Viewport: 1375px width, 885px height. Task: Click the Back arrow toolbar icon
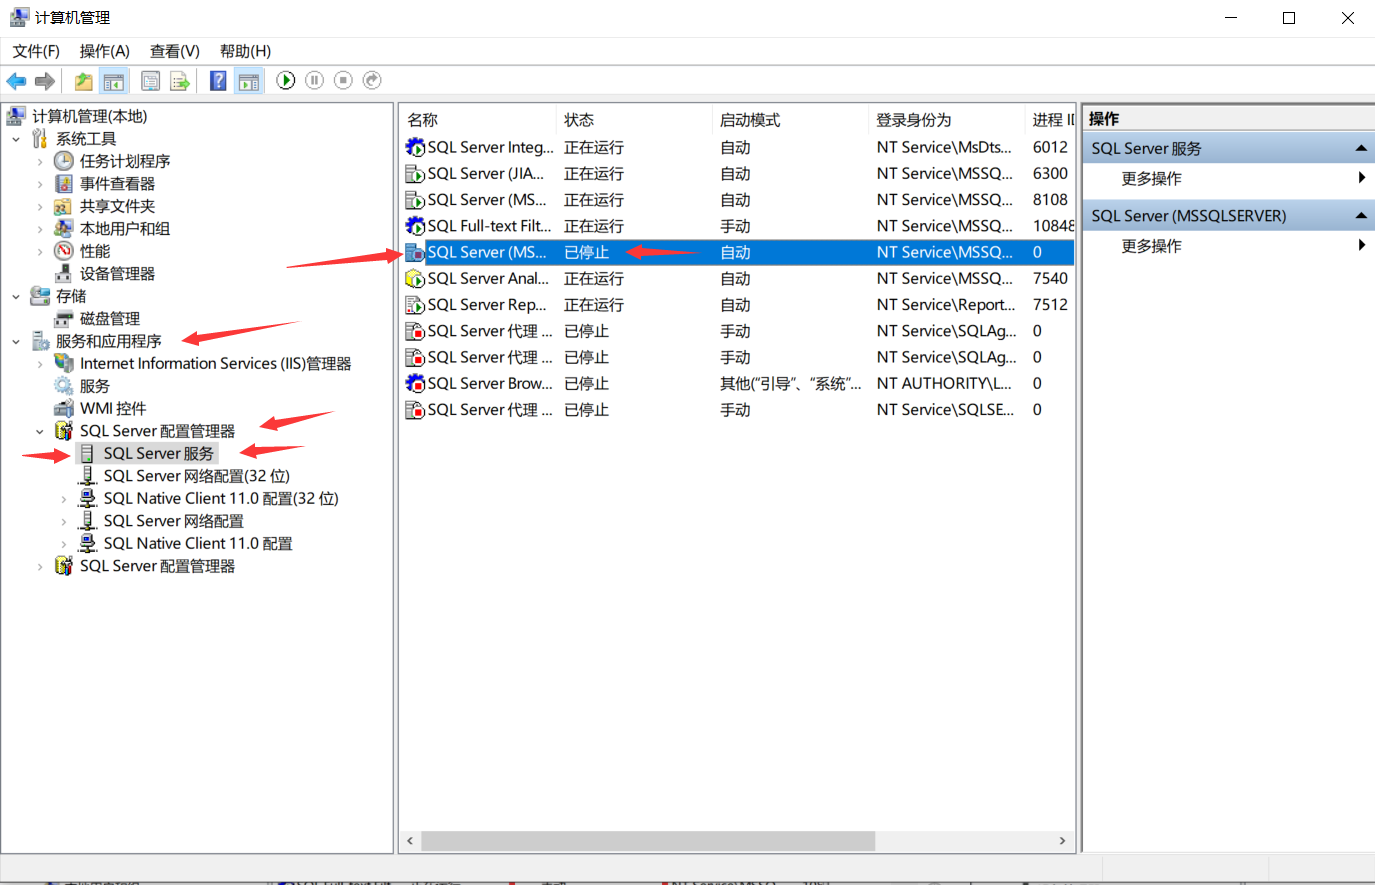[x=17, y=81]
